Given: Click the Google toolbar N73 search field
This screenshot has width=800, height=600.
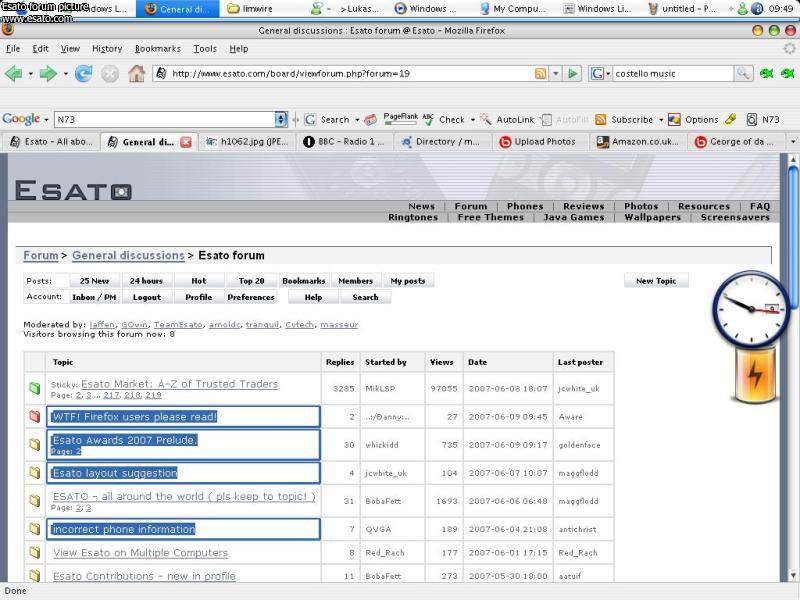Looking at the screenshot, I should [164, 119].
